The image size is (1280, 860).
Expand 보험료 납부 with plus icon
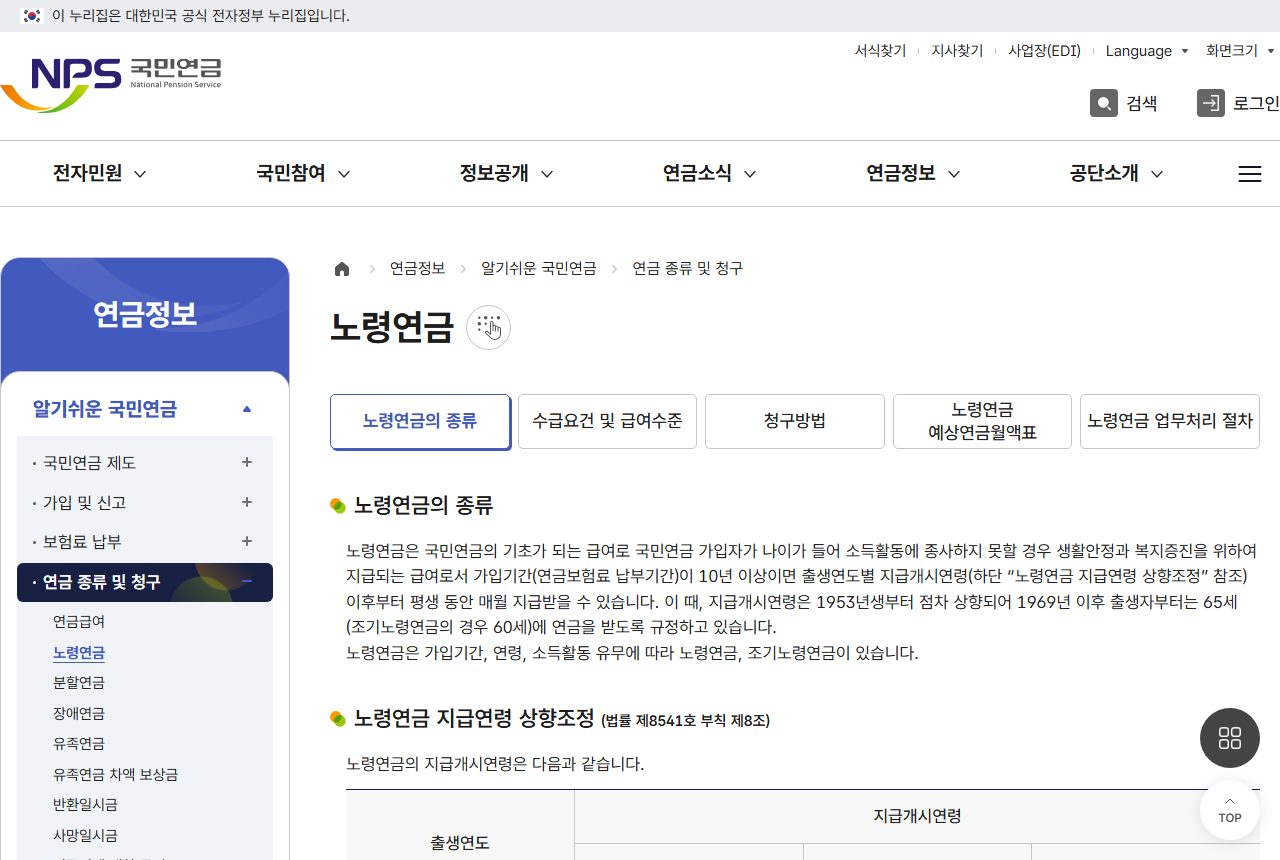coord(247,541)
